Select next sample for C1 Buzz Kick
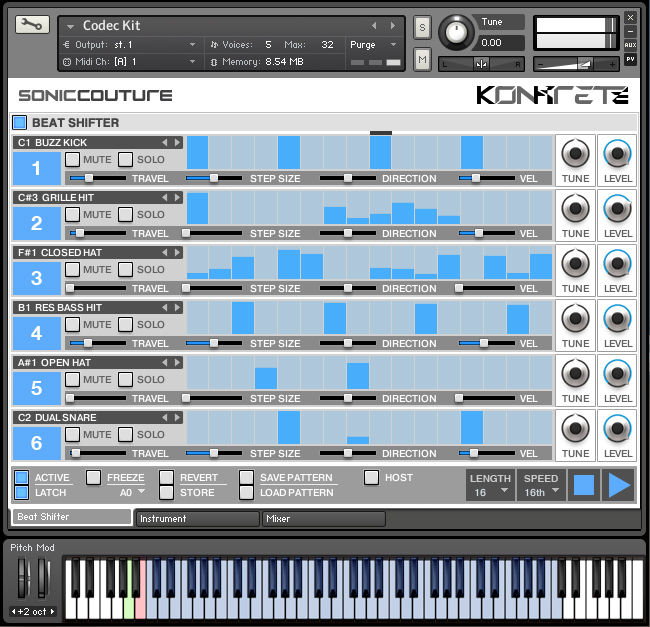The image size is (650, 627). coord(177,143)
